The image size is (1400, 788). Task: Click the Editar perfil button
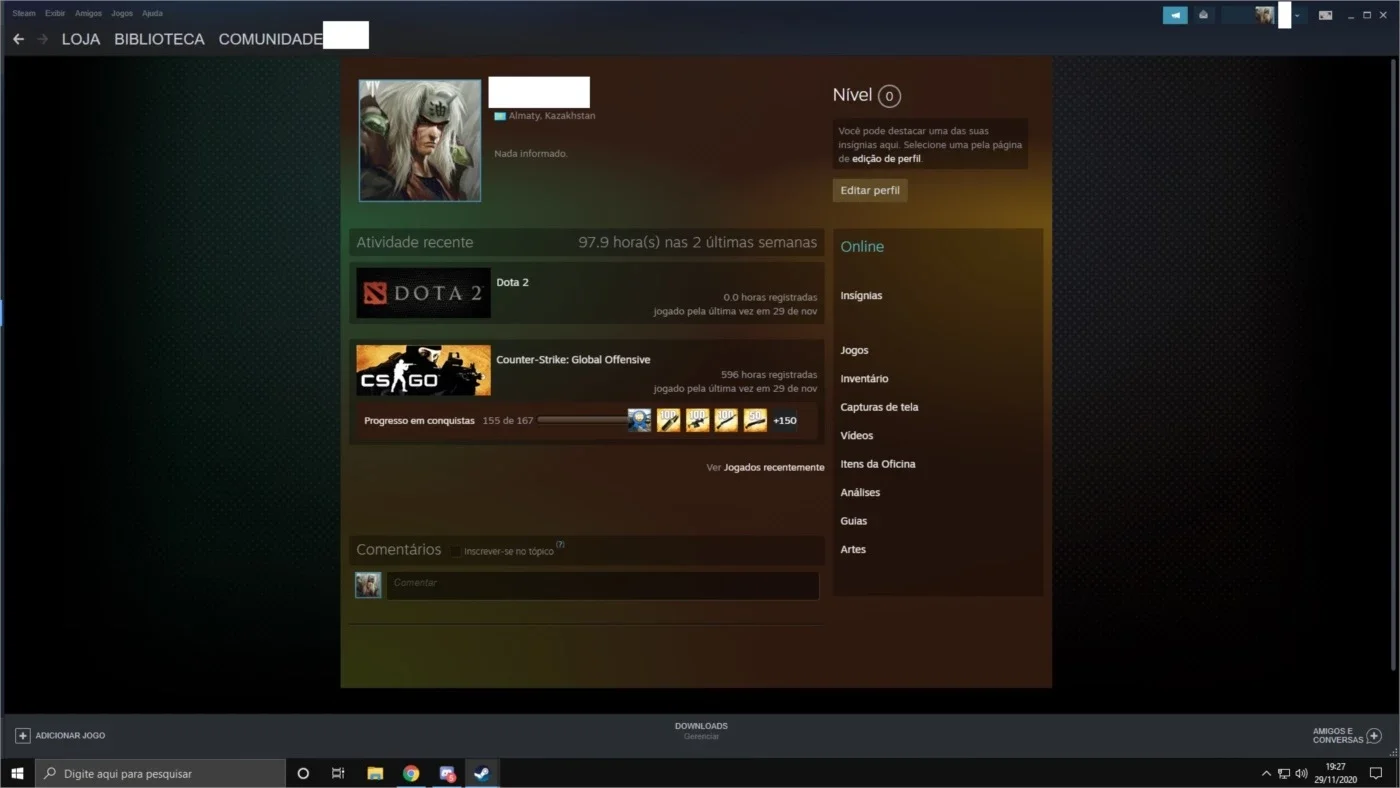(870, 190)
